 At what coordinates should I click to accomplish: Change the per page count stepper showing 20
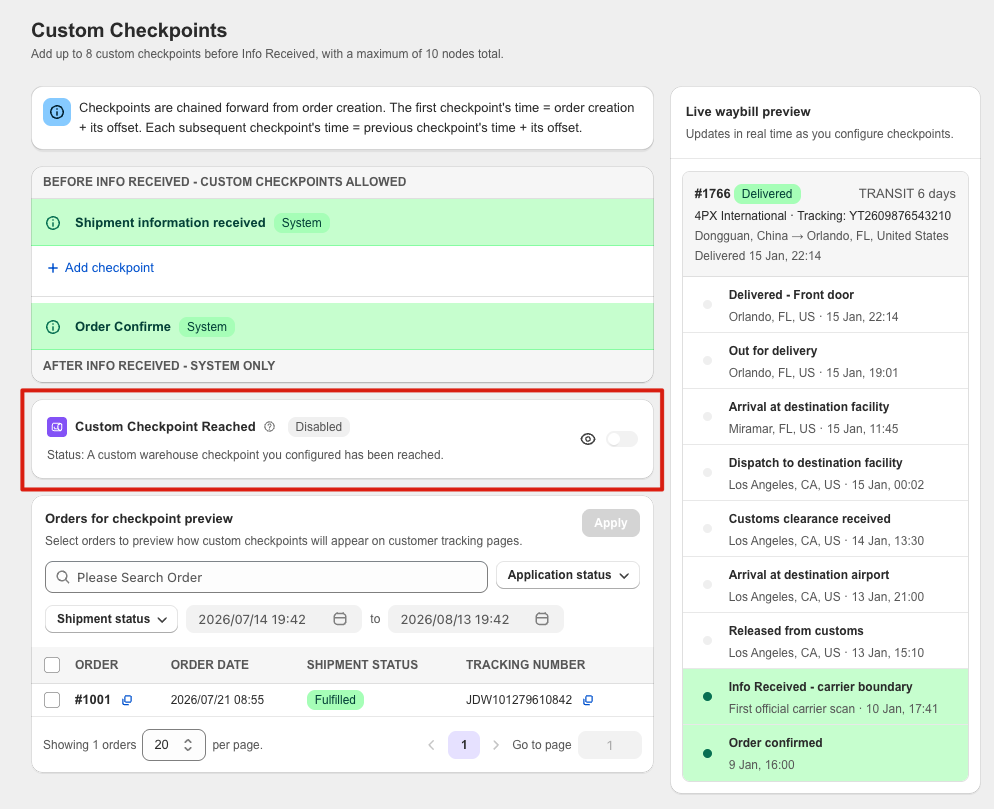174,745
